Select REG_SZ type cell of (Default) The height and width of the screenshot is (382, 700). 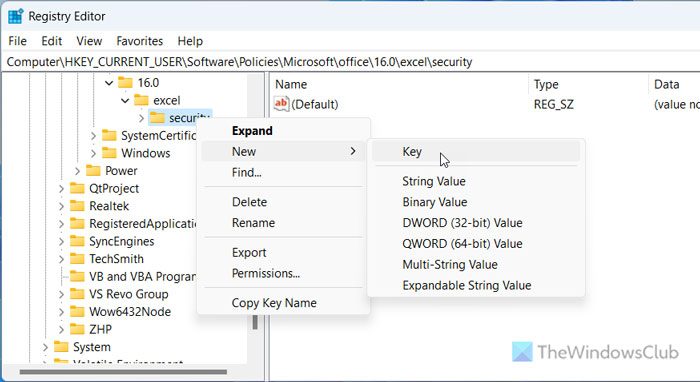pyautogui.click(x=554, y=104)
